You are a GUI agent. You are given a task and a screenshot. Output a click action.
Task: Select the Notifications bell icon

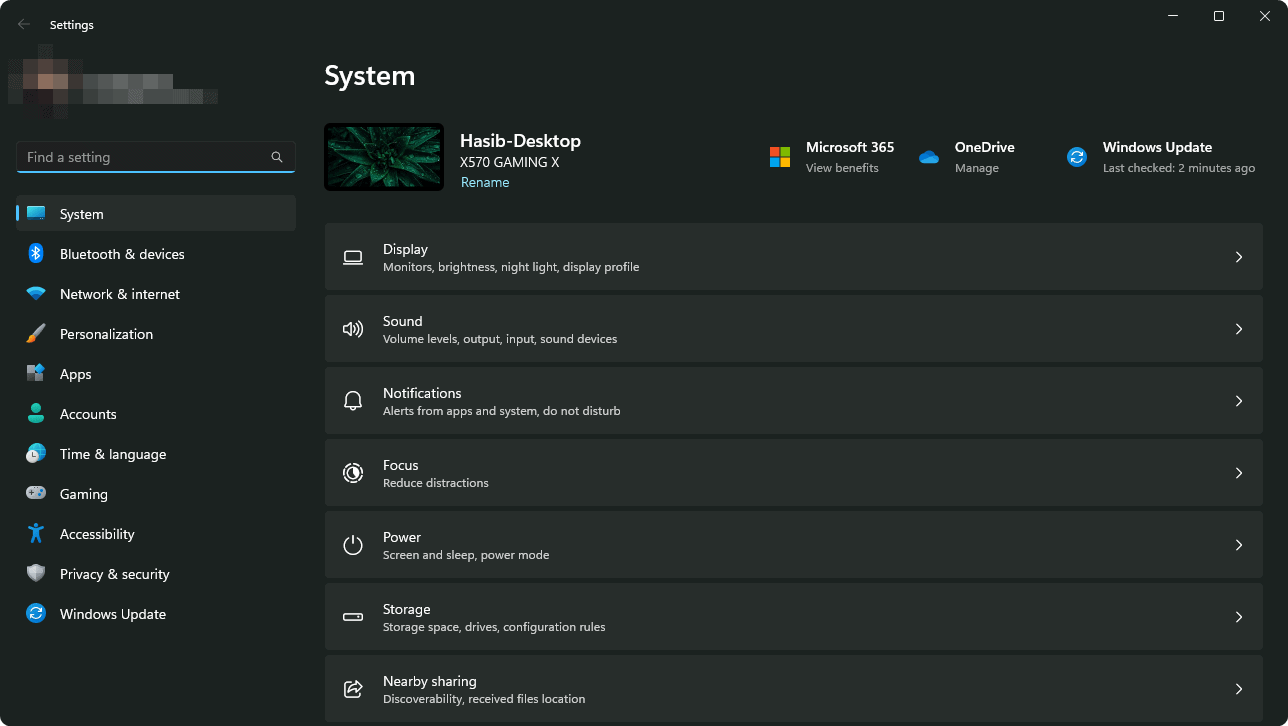click(x=353, y=400)
